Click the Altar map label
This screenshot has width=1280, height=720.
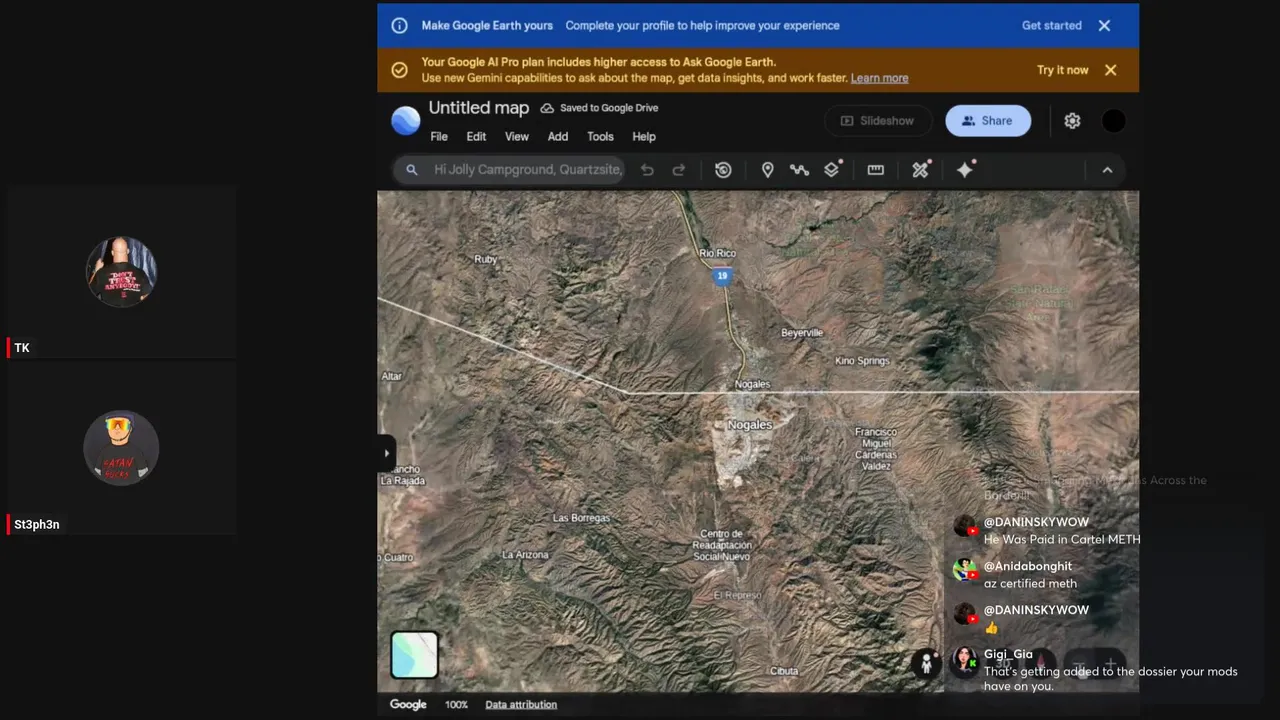(391, 376)
